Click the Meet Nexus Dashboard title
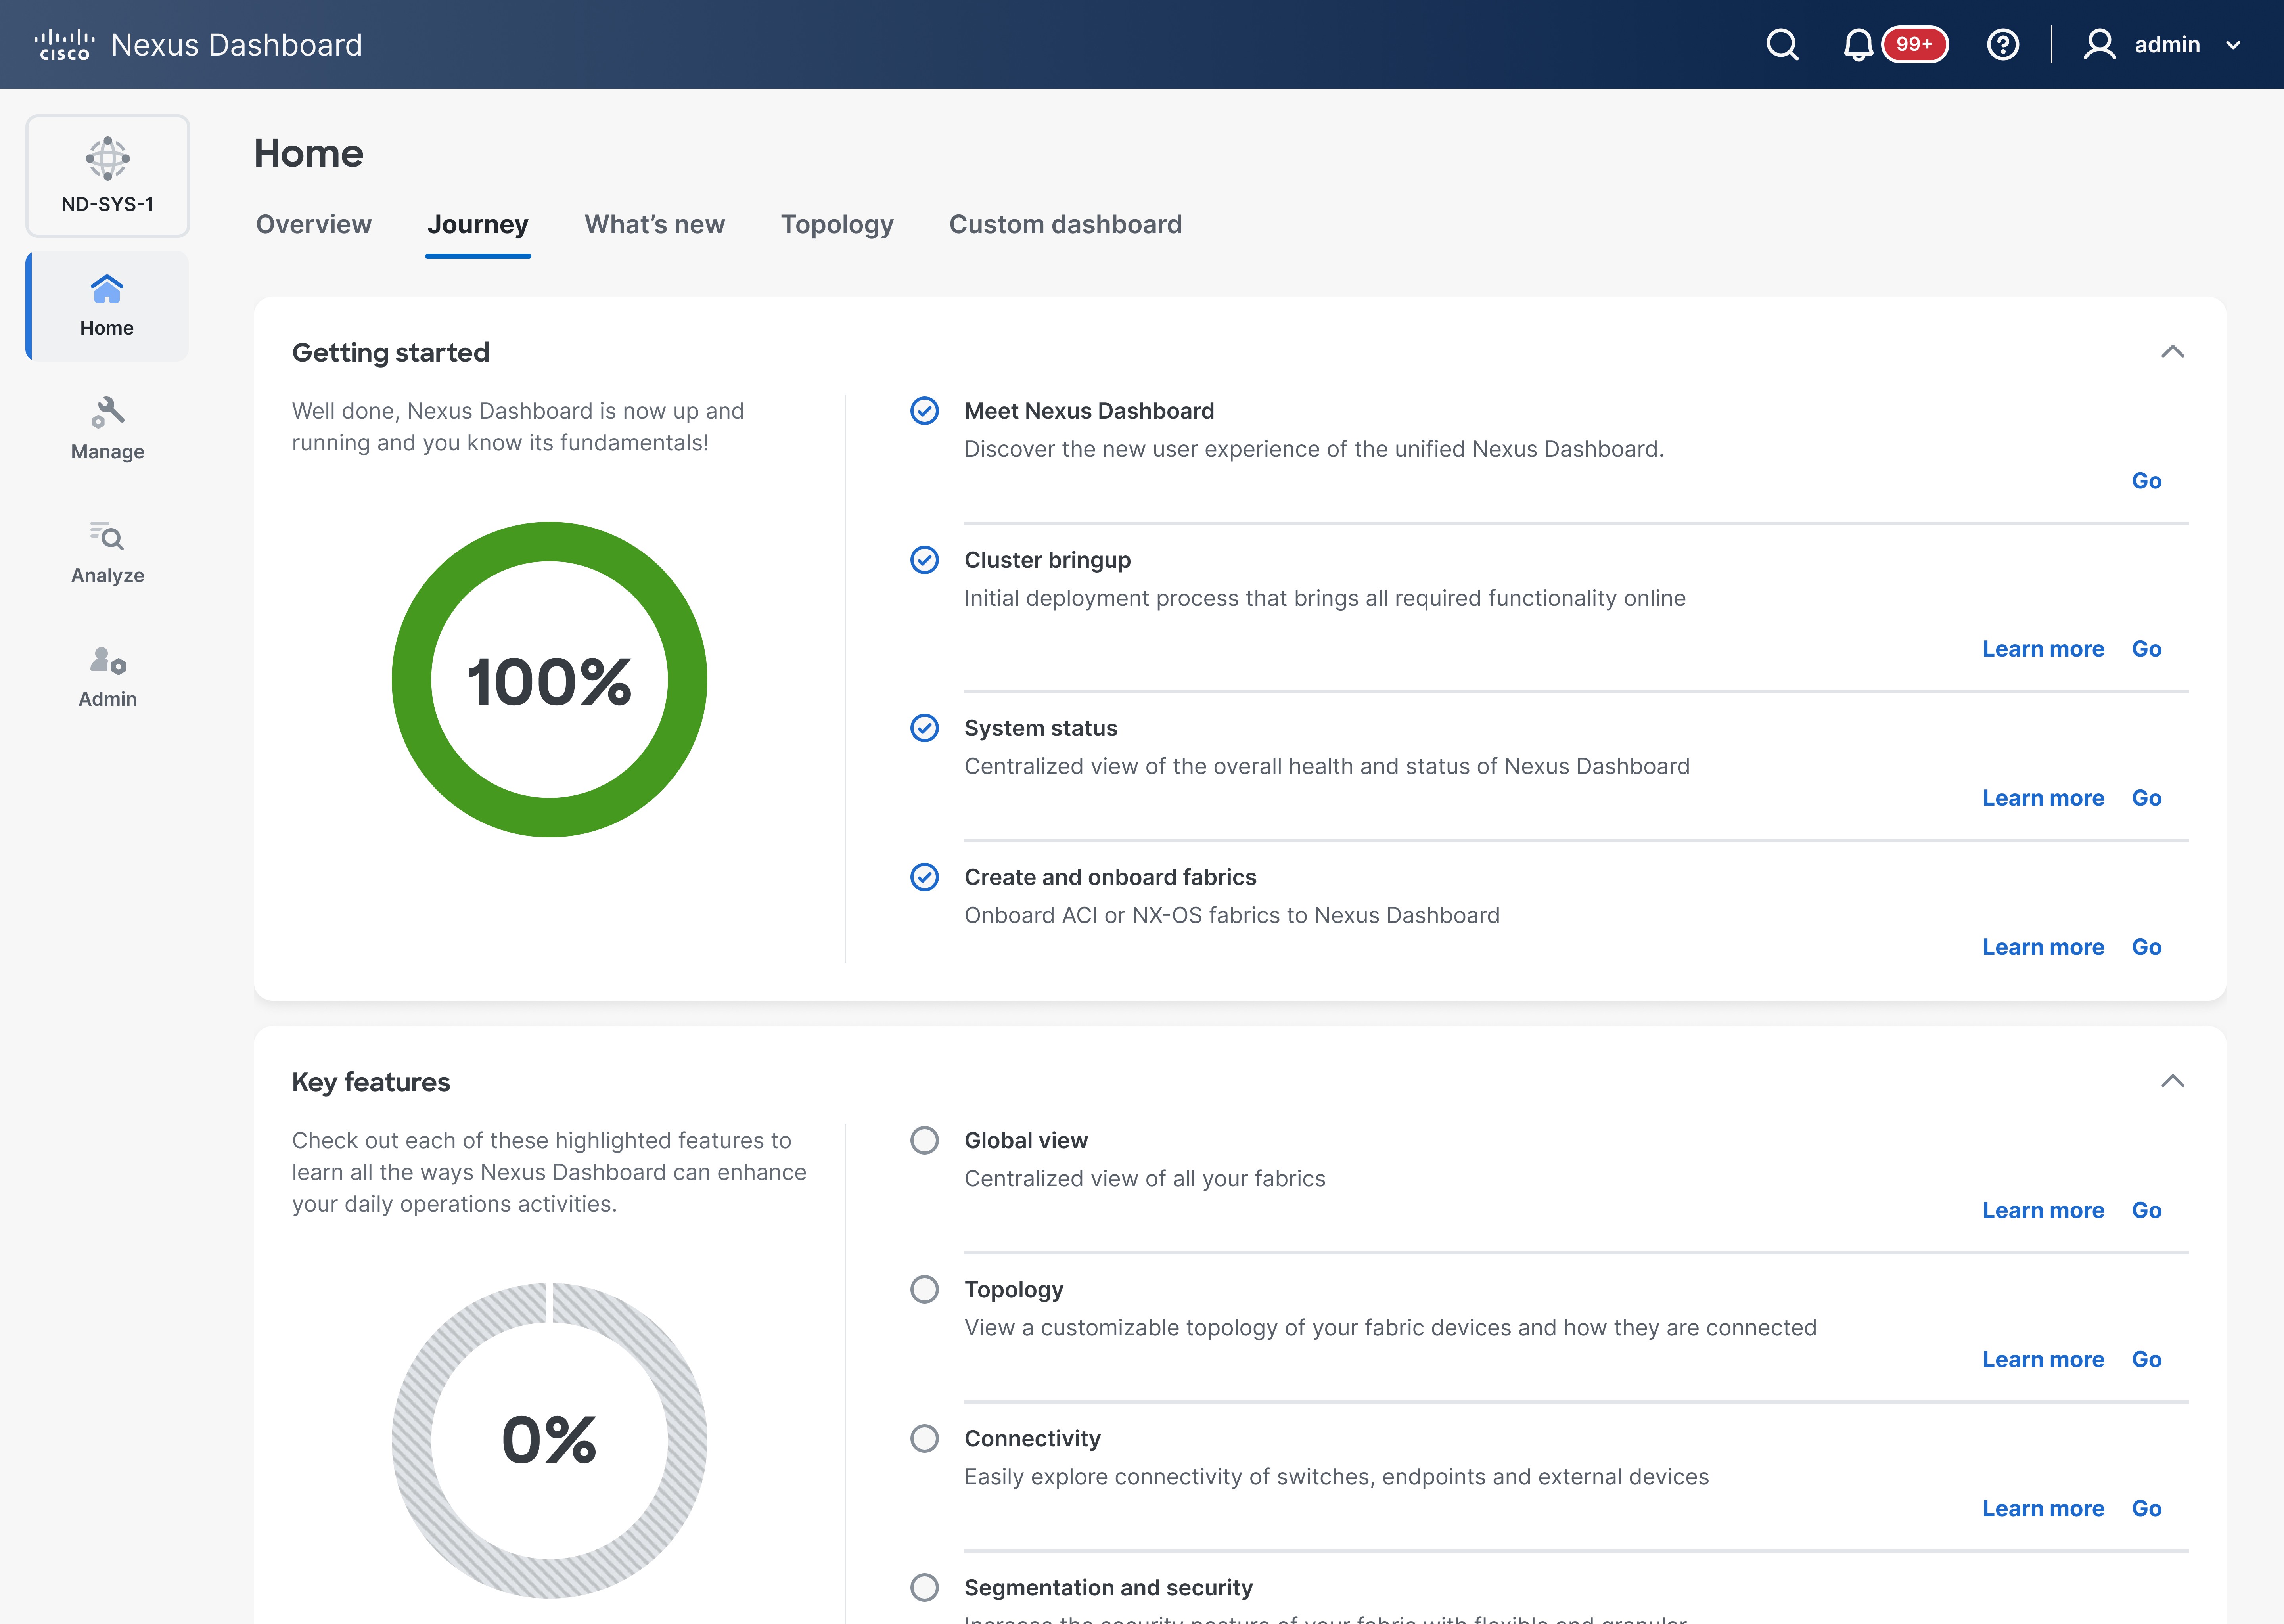Screen dimensions: 2284x1624 point(1089,411)
